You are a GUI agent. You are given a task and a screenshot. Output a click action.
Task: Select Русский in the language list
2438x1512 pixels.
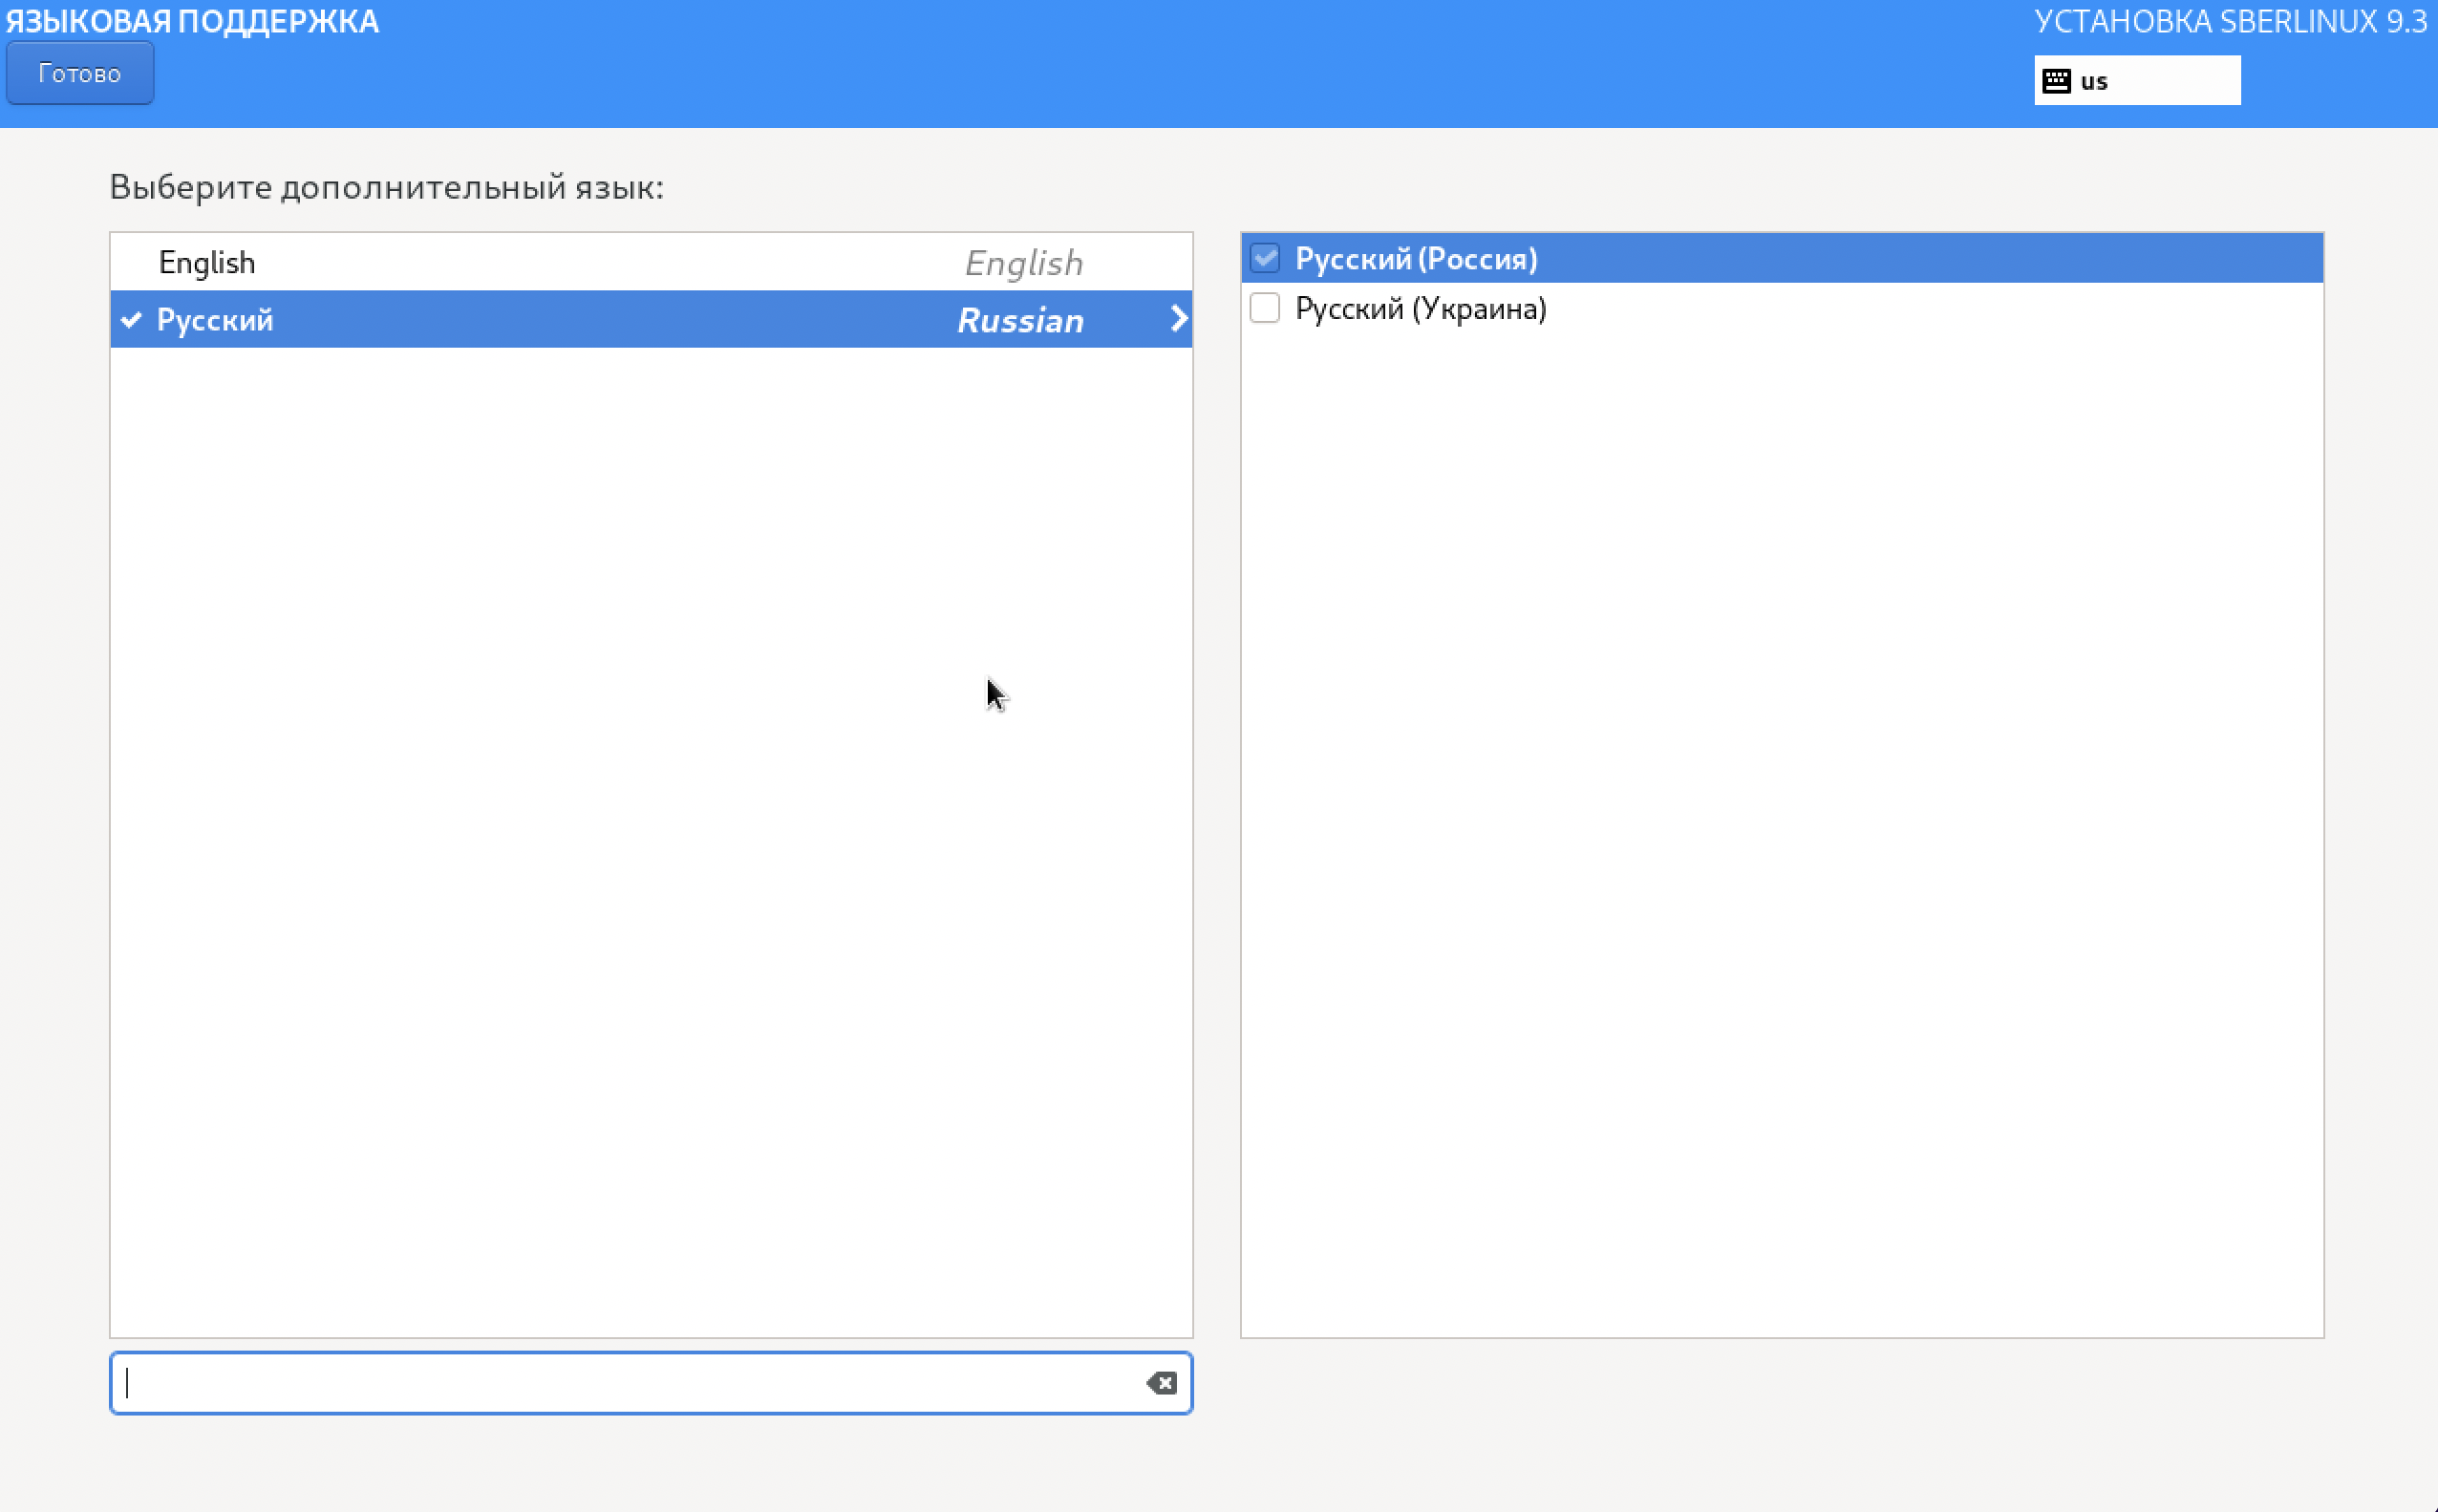pos(215,320)
